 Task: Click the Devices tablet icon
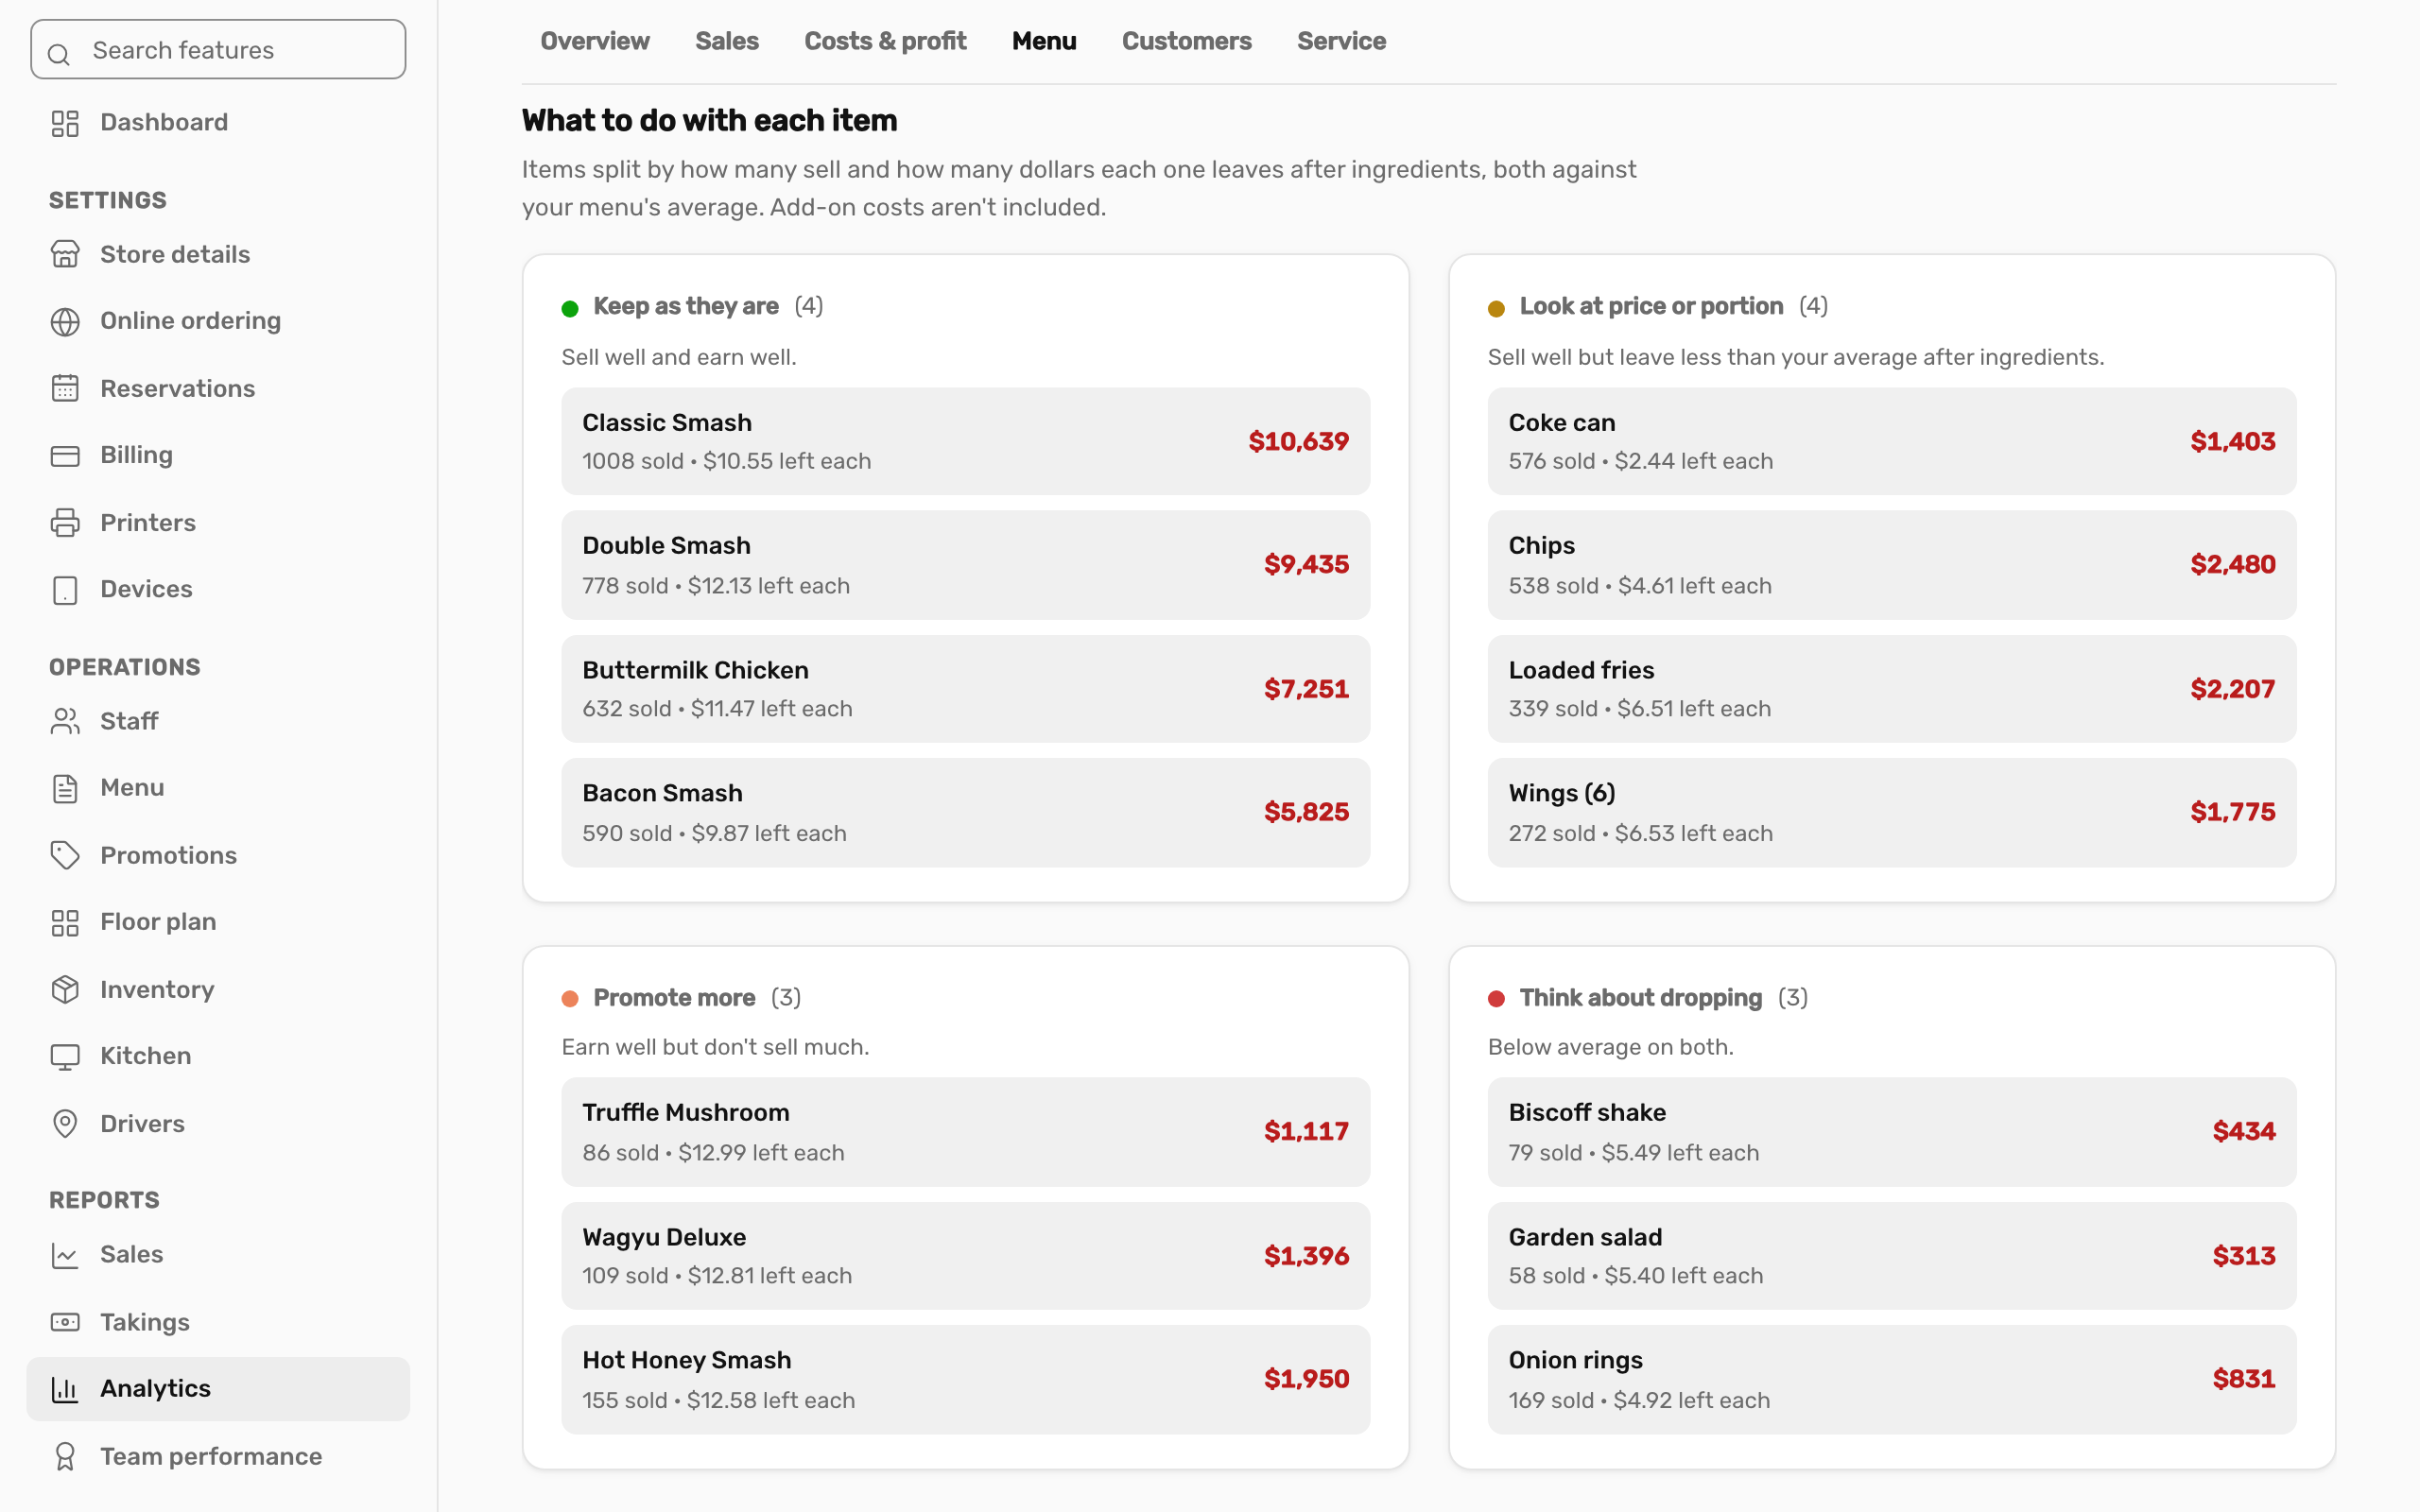point(65,589)
